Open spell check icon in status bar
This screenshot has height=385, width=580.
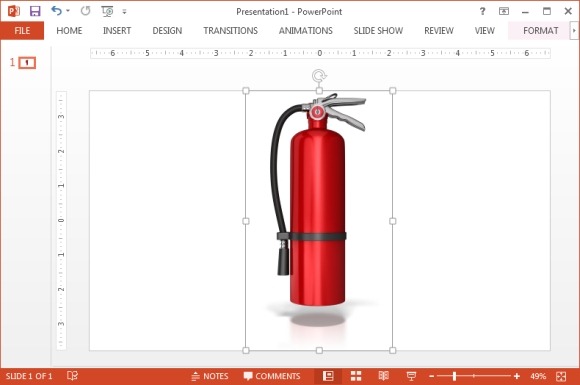72,376
